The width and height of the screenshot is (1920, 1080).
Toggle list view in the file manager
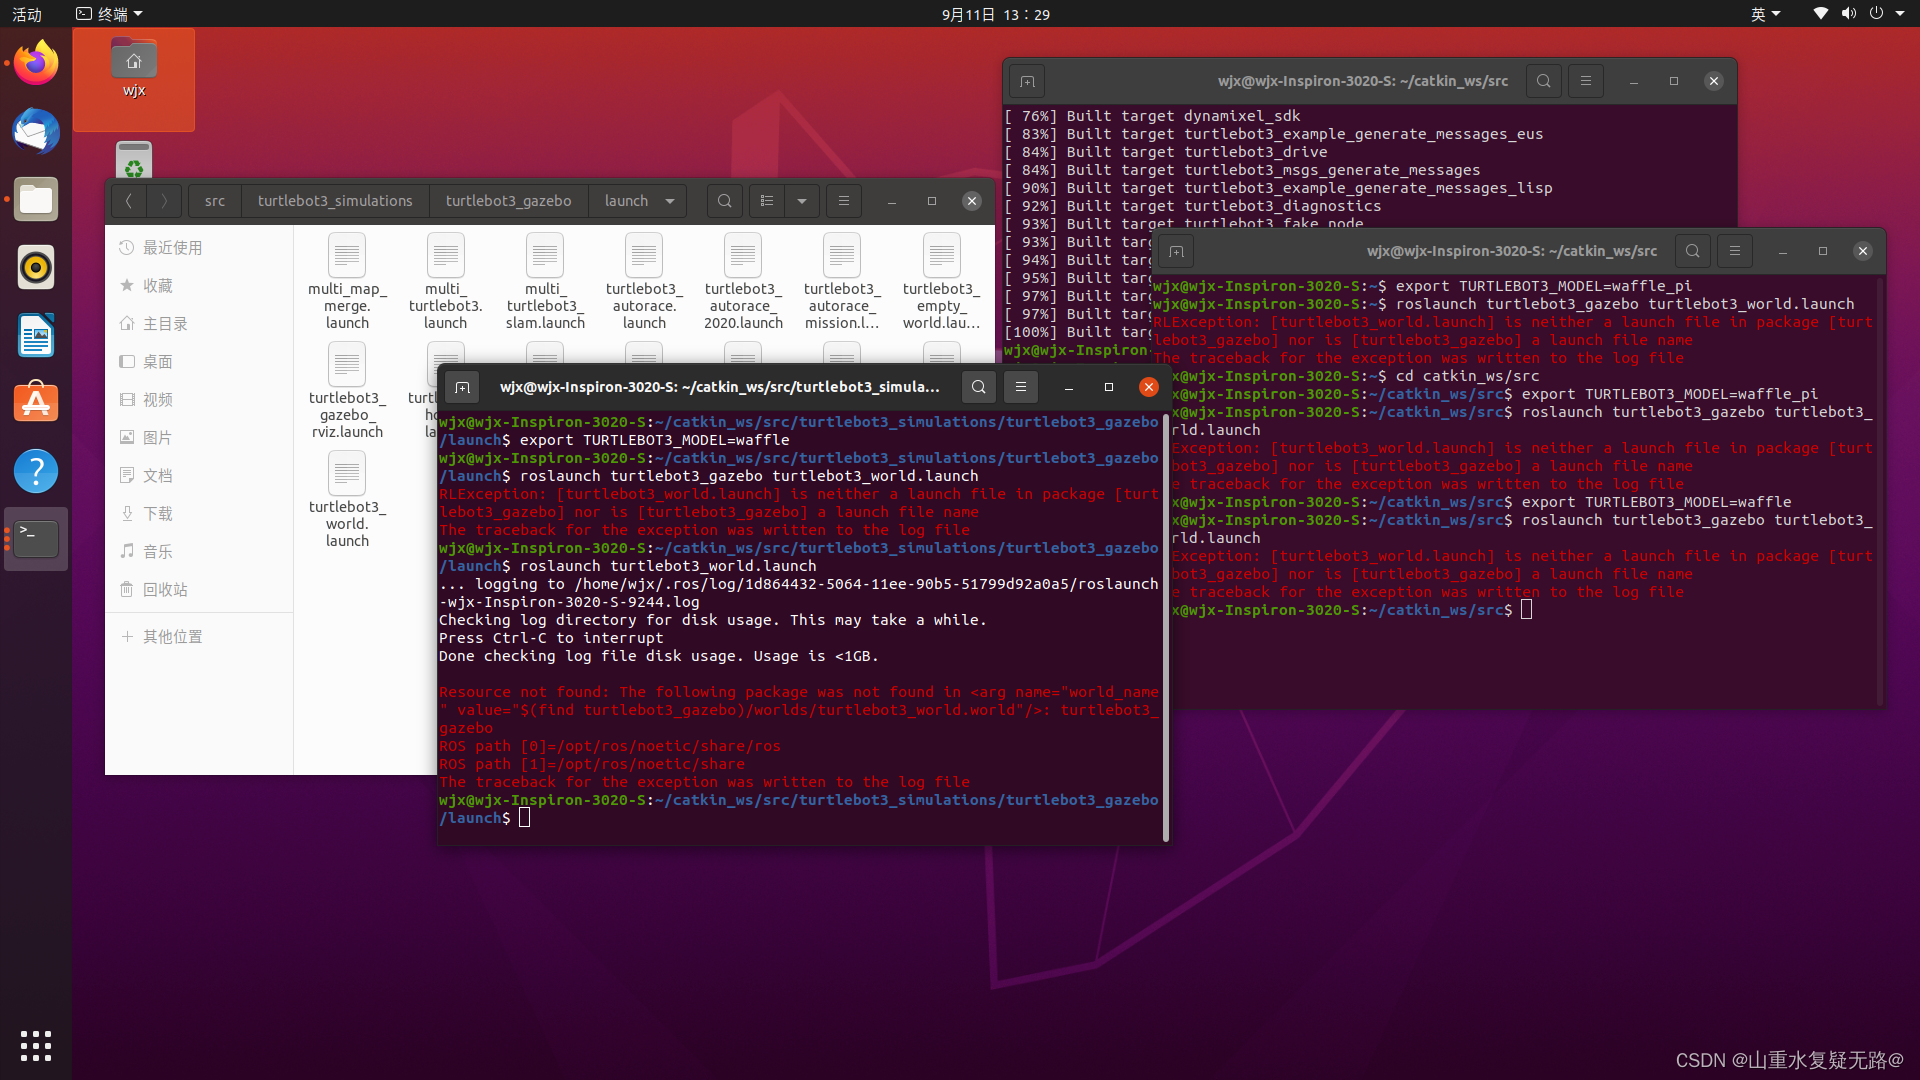767,201
